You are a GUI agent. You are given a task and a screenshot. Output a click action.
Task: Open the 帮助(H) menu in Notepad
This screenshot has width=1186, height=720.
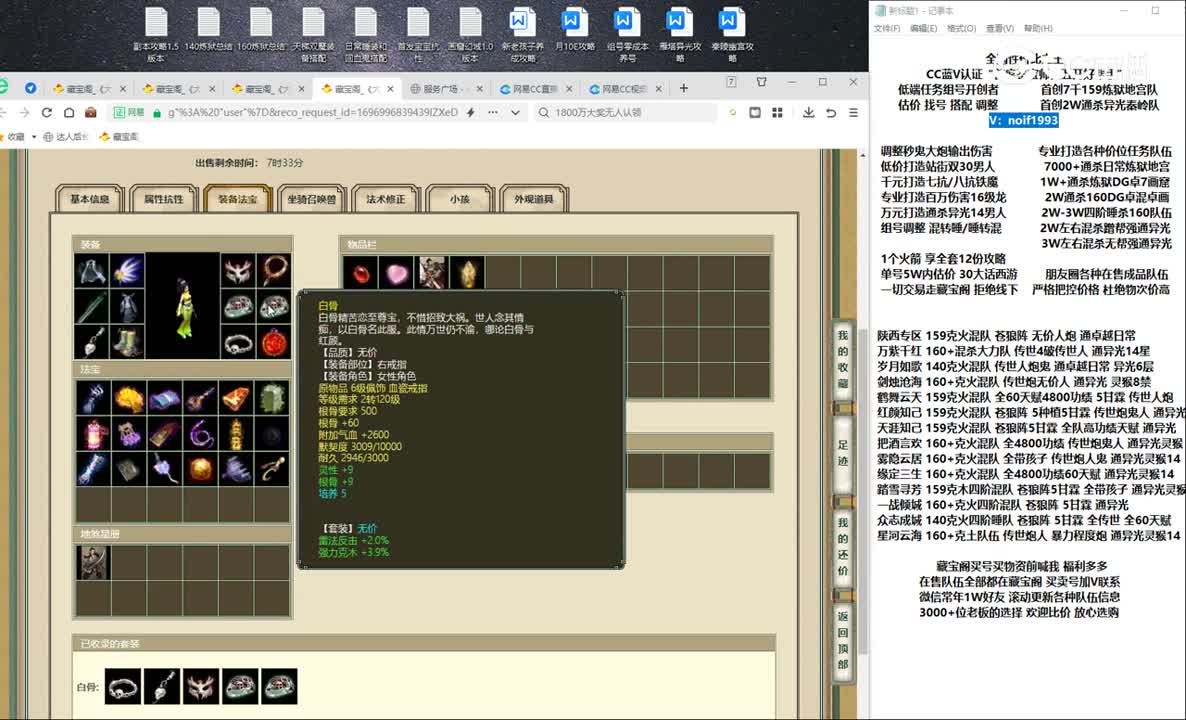click(x=1038, y=29)
